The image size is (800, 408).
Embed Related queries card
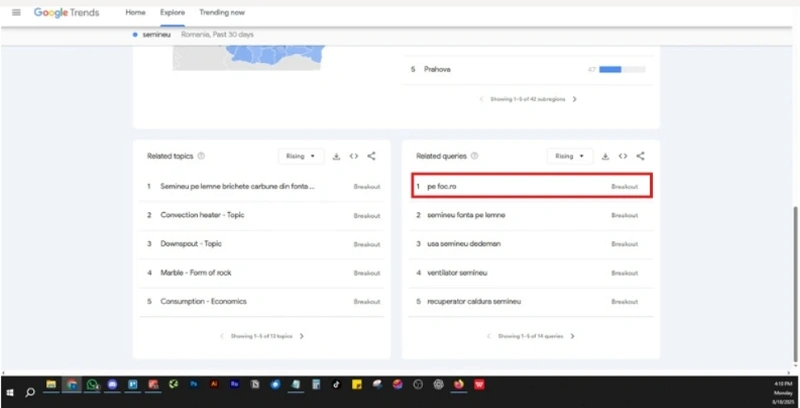623,156
